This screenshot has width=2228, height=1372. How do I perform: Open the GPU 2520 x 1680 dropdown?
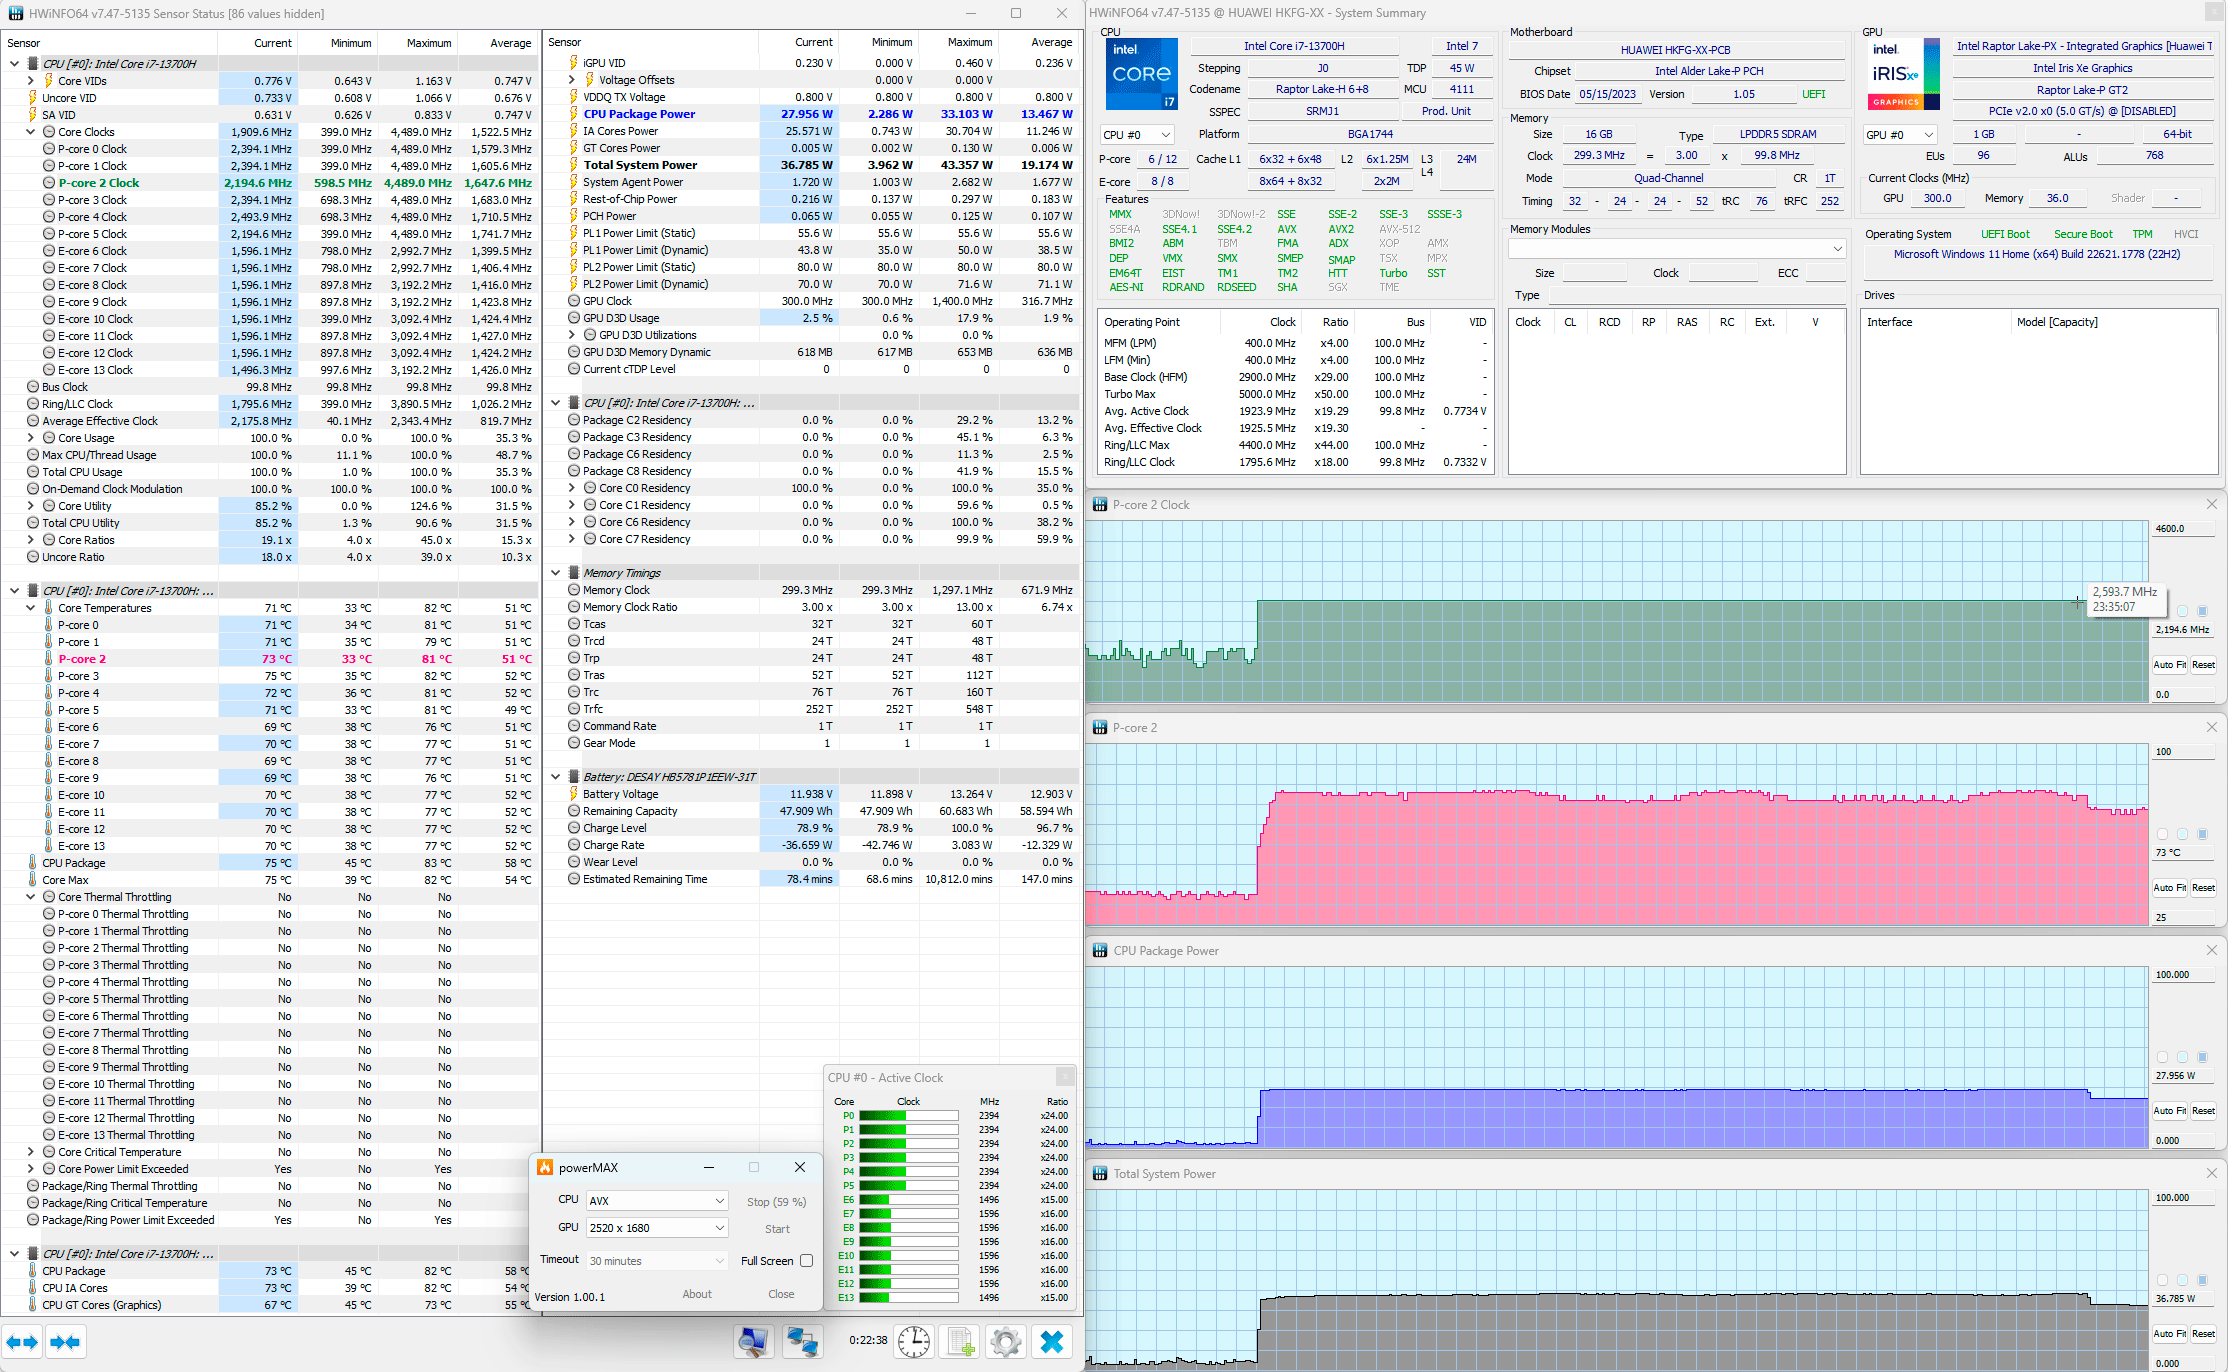point(656,1227)
